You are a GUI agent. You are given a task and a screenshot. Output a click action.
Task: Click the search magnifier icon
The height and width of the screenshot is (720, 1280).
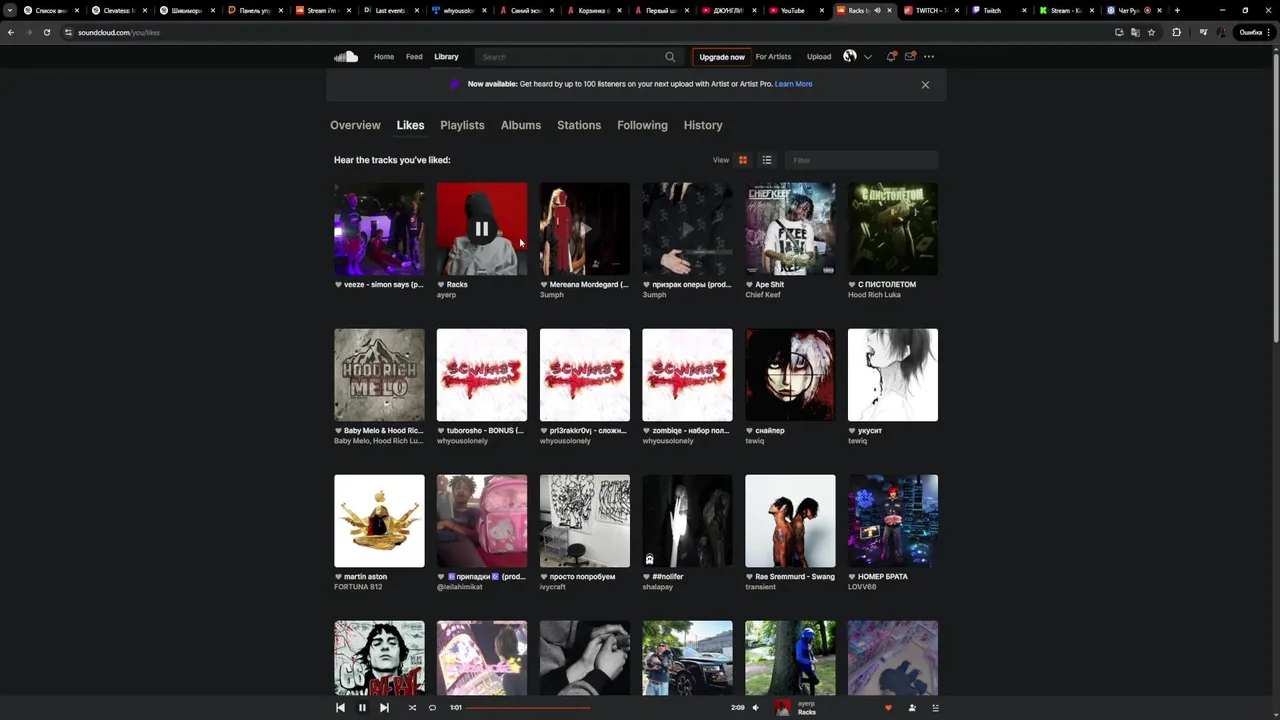[x=670, y=57]
